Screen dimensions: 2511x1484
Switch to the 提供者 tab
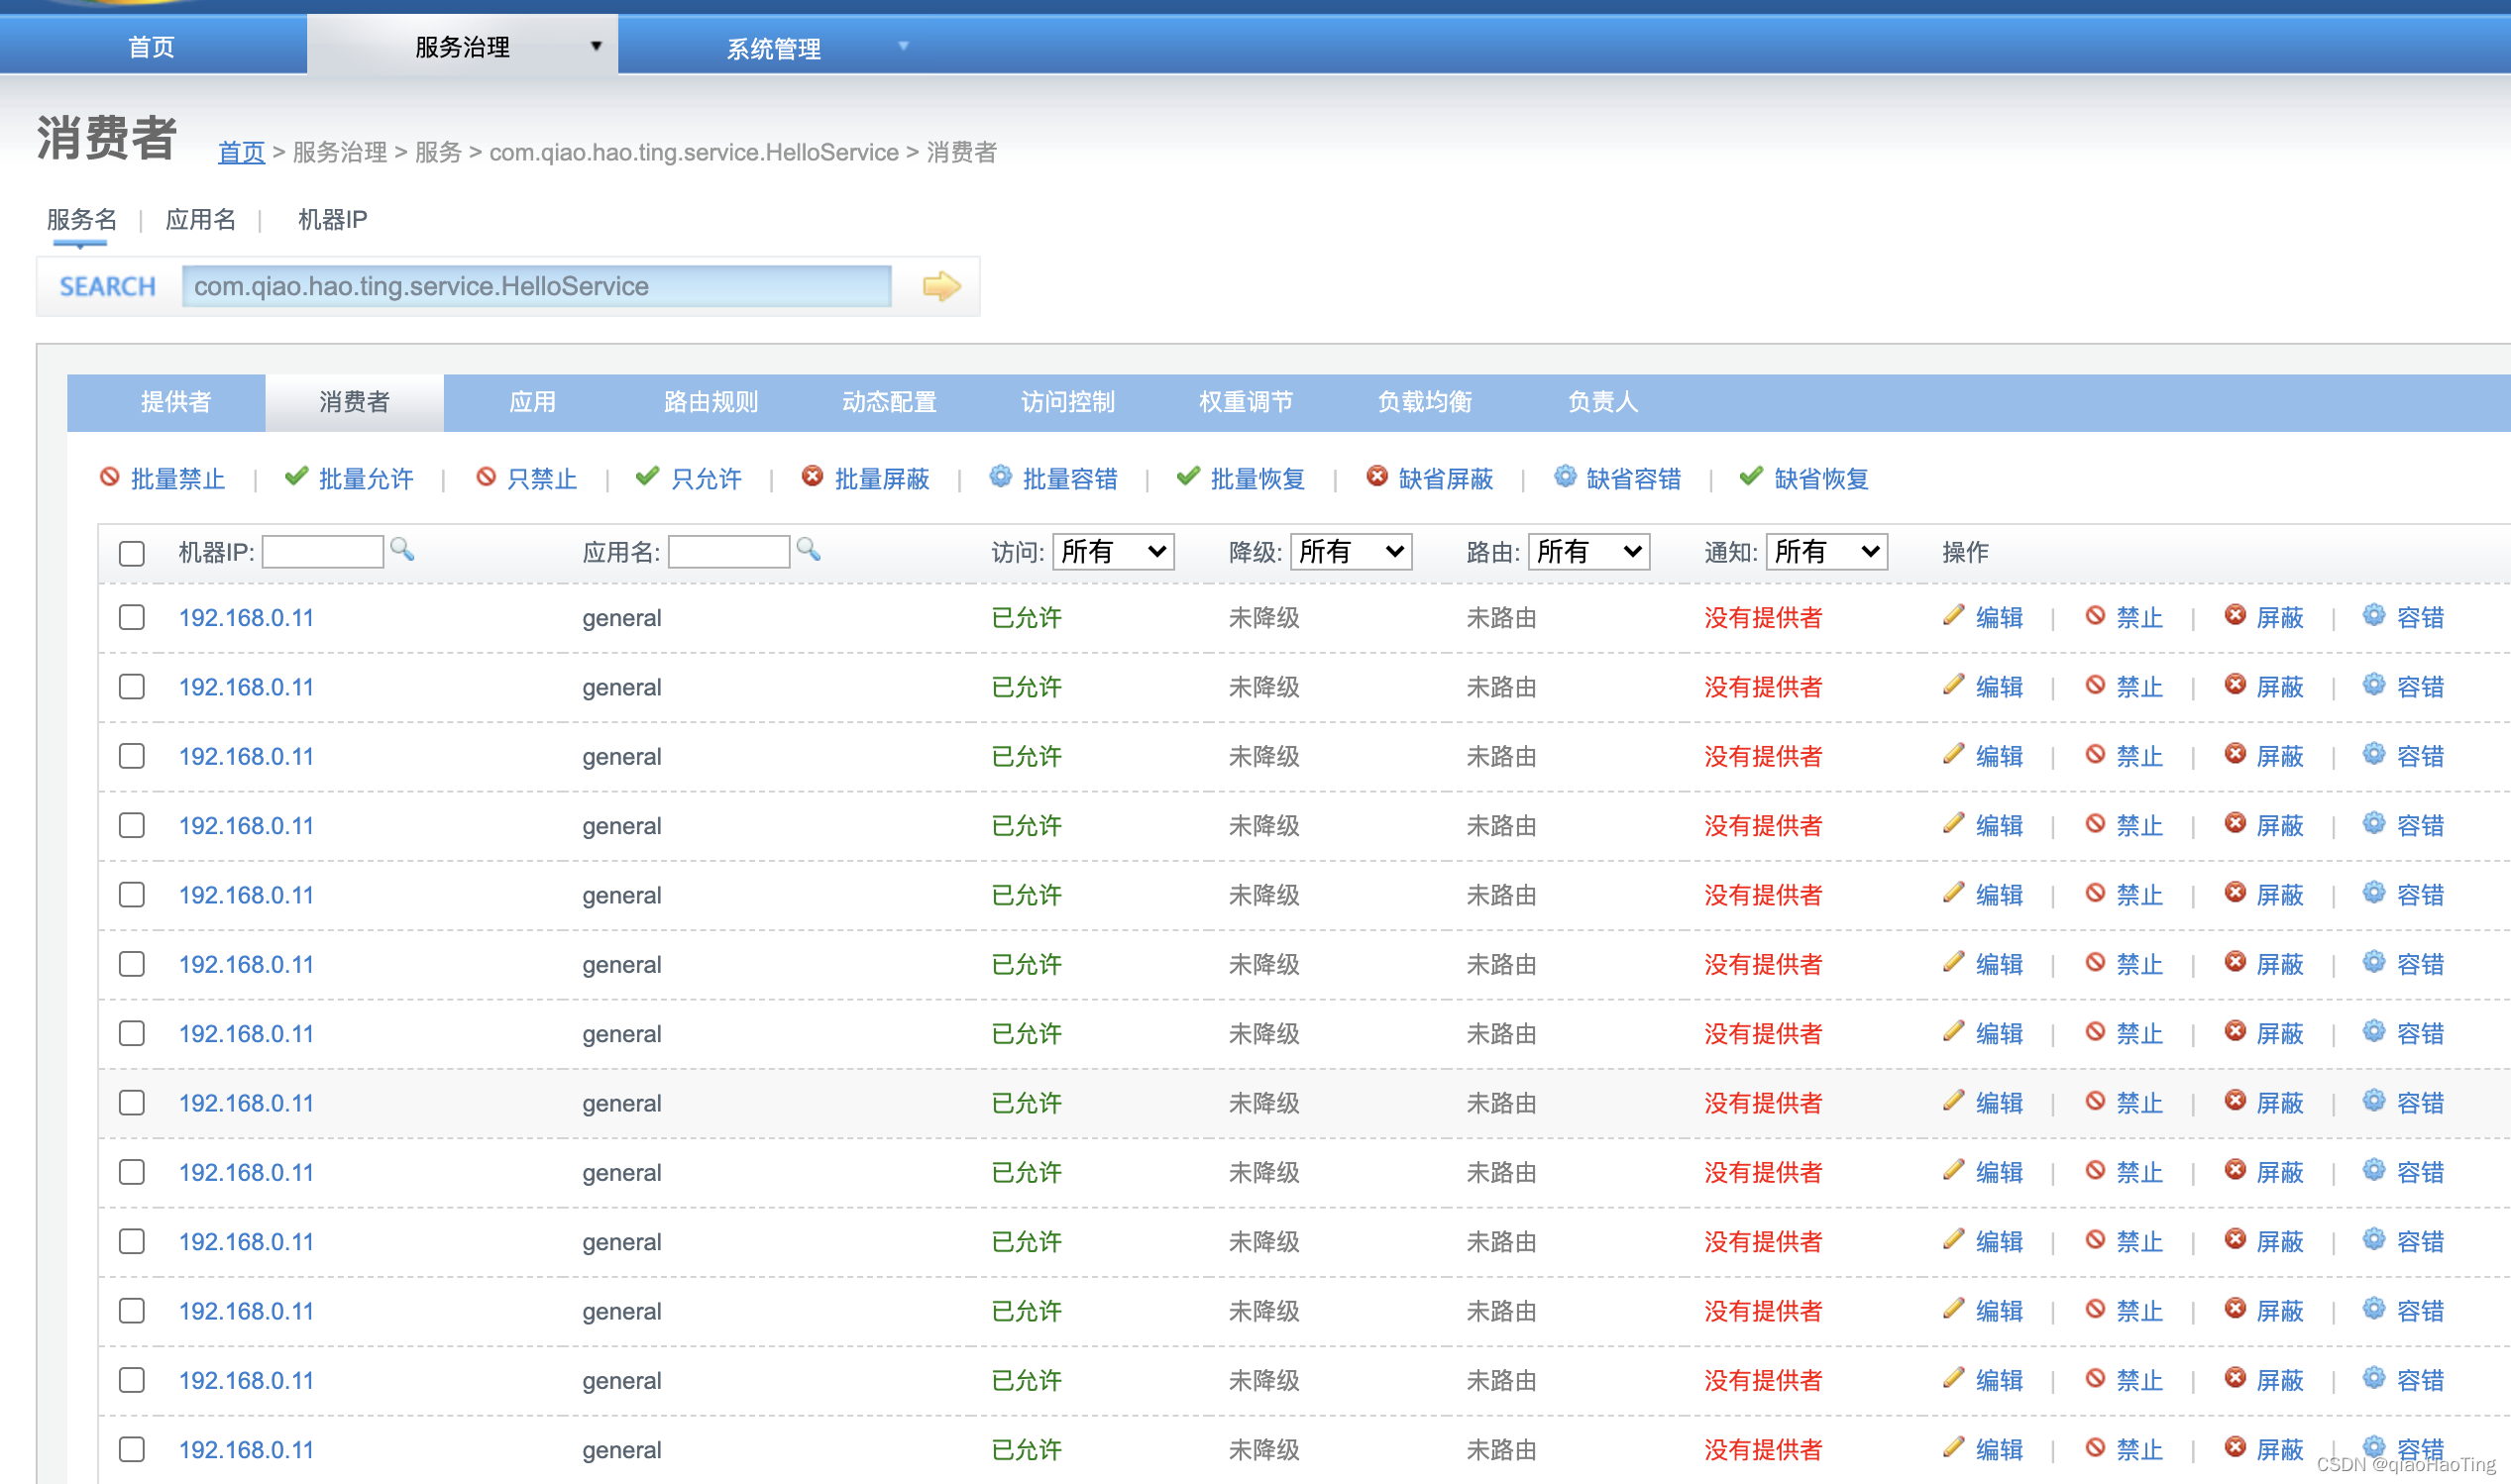[x=176, y=402]
